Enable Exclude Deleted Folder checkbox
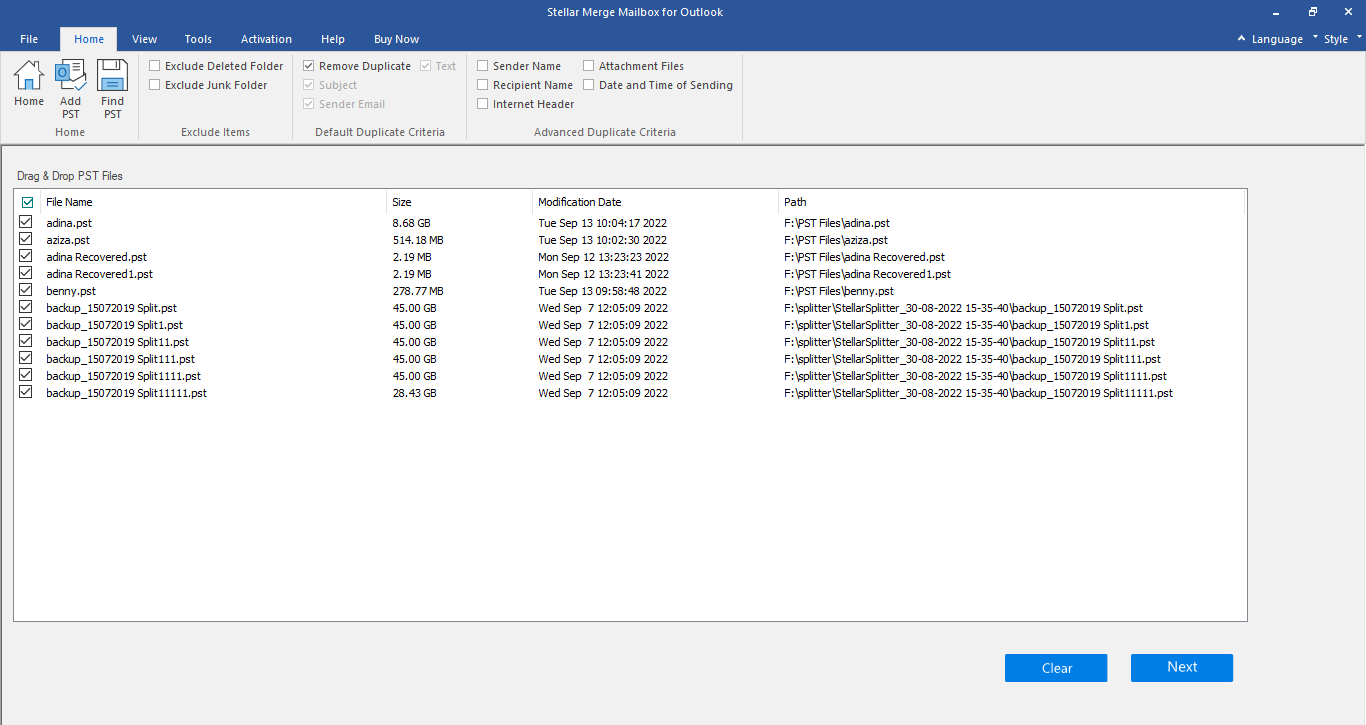 click(155, 66)
